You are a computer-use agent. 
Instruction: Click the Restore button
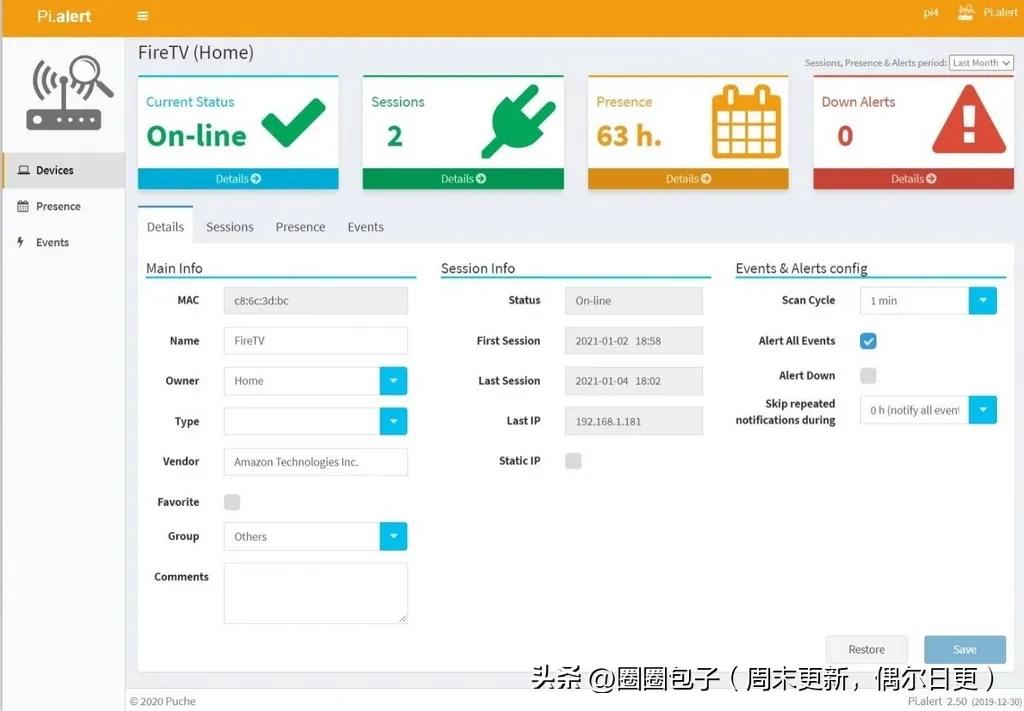867,650
